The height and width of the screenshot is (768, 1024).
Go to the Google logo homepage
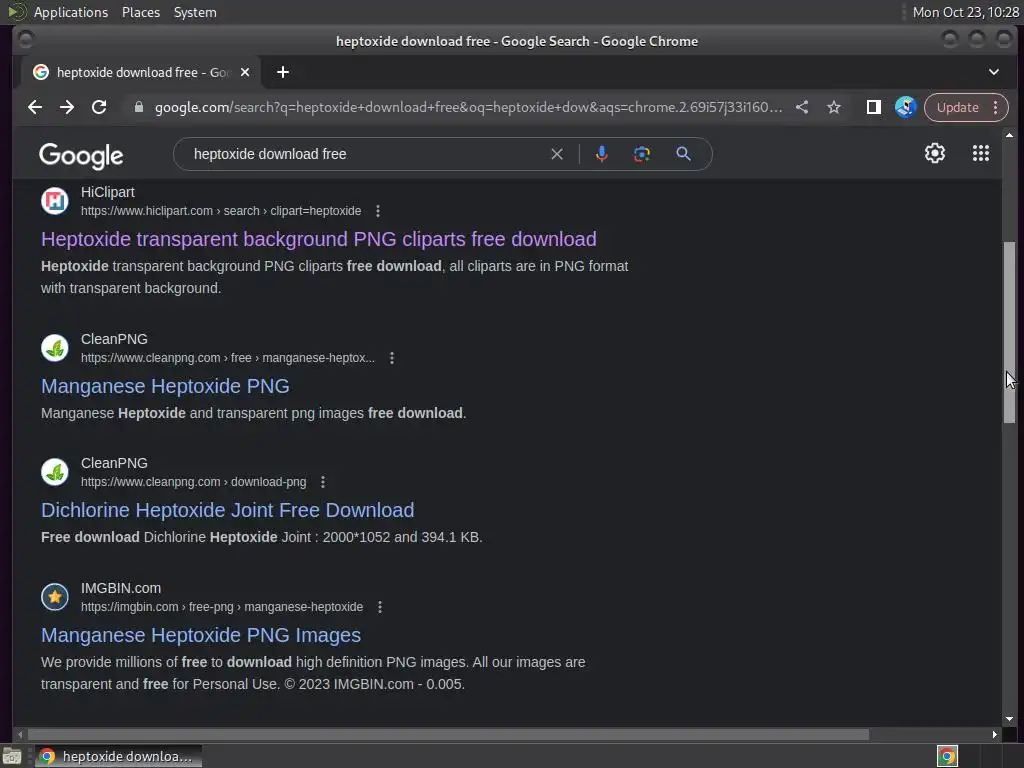[81, 156]
